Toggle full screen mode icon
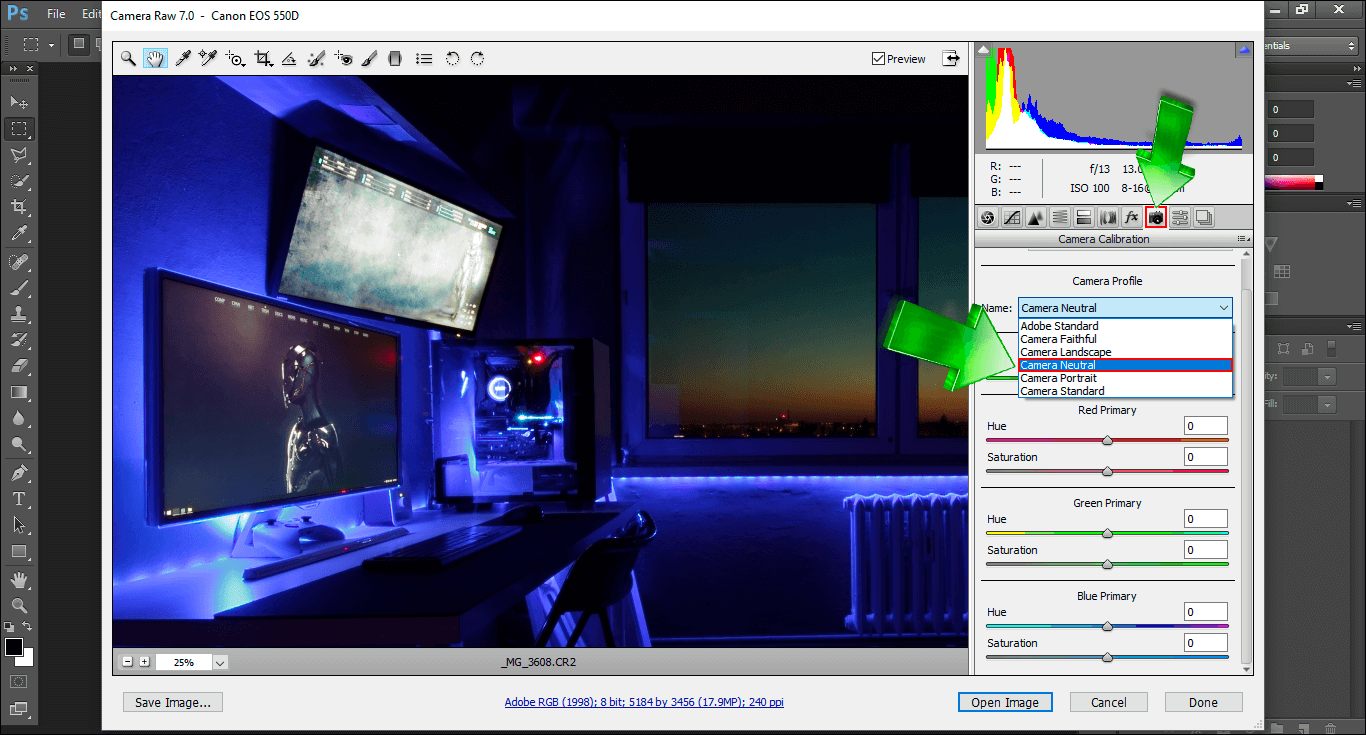Image resolution: width=1366 pixels, height=735 pixels. point(950,59)
